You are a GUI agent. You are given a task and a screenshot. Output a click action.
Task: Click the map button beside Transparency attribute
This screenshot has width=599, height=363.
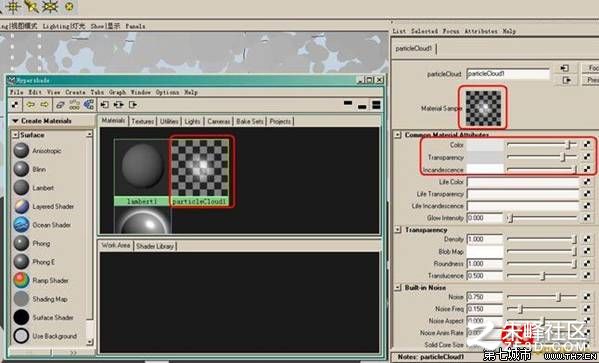pyautogui.click(x=587, y=157)
